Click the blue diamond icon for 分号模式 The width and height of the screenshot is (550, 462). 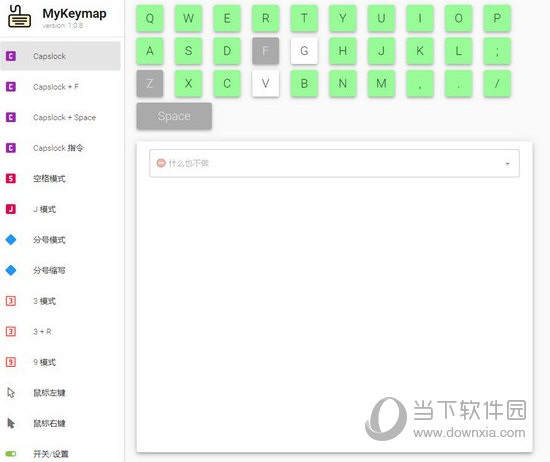11,240
